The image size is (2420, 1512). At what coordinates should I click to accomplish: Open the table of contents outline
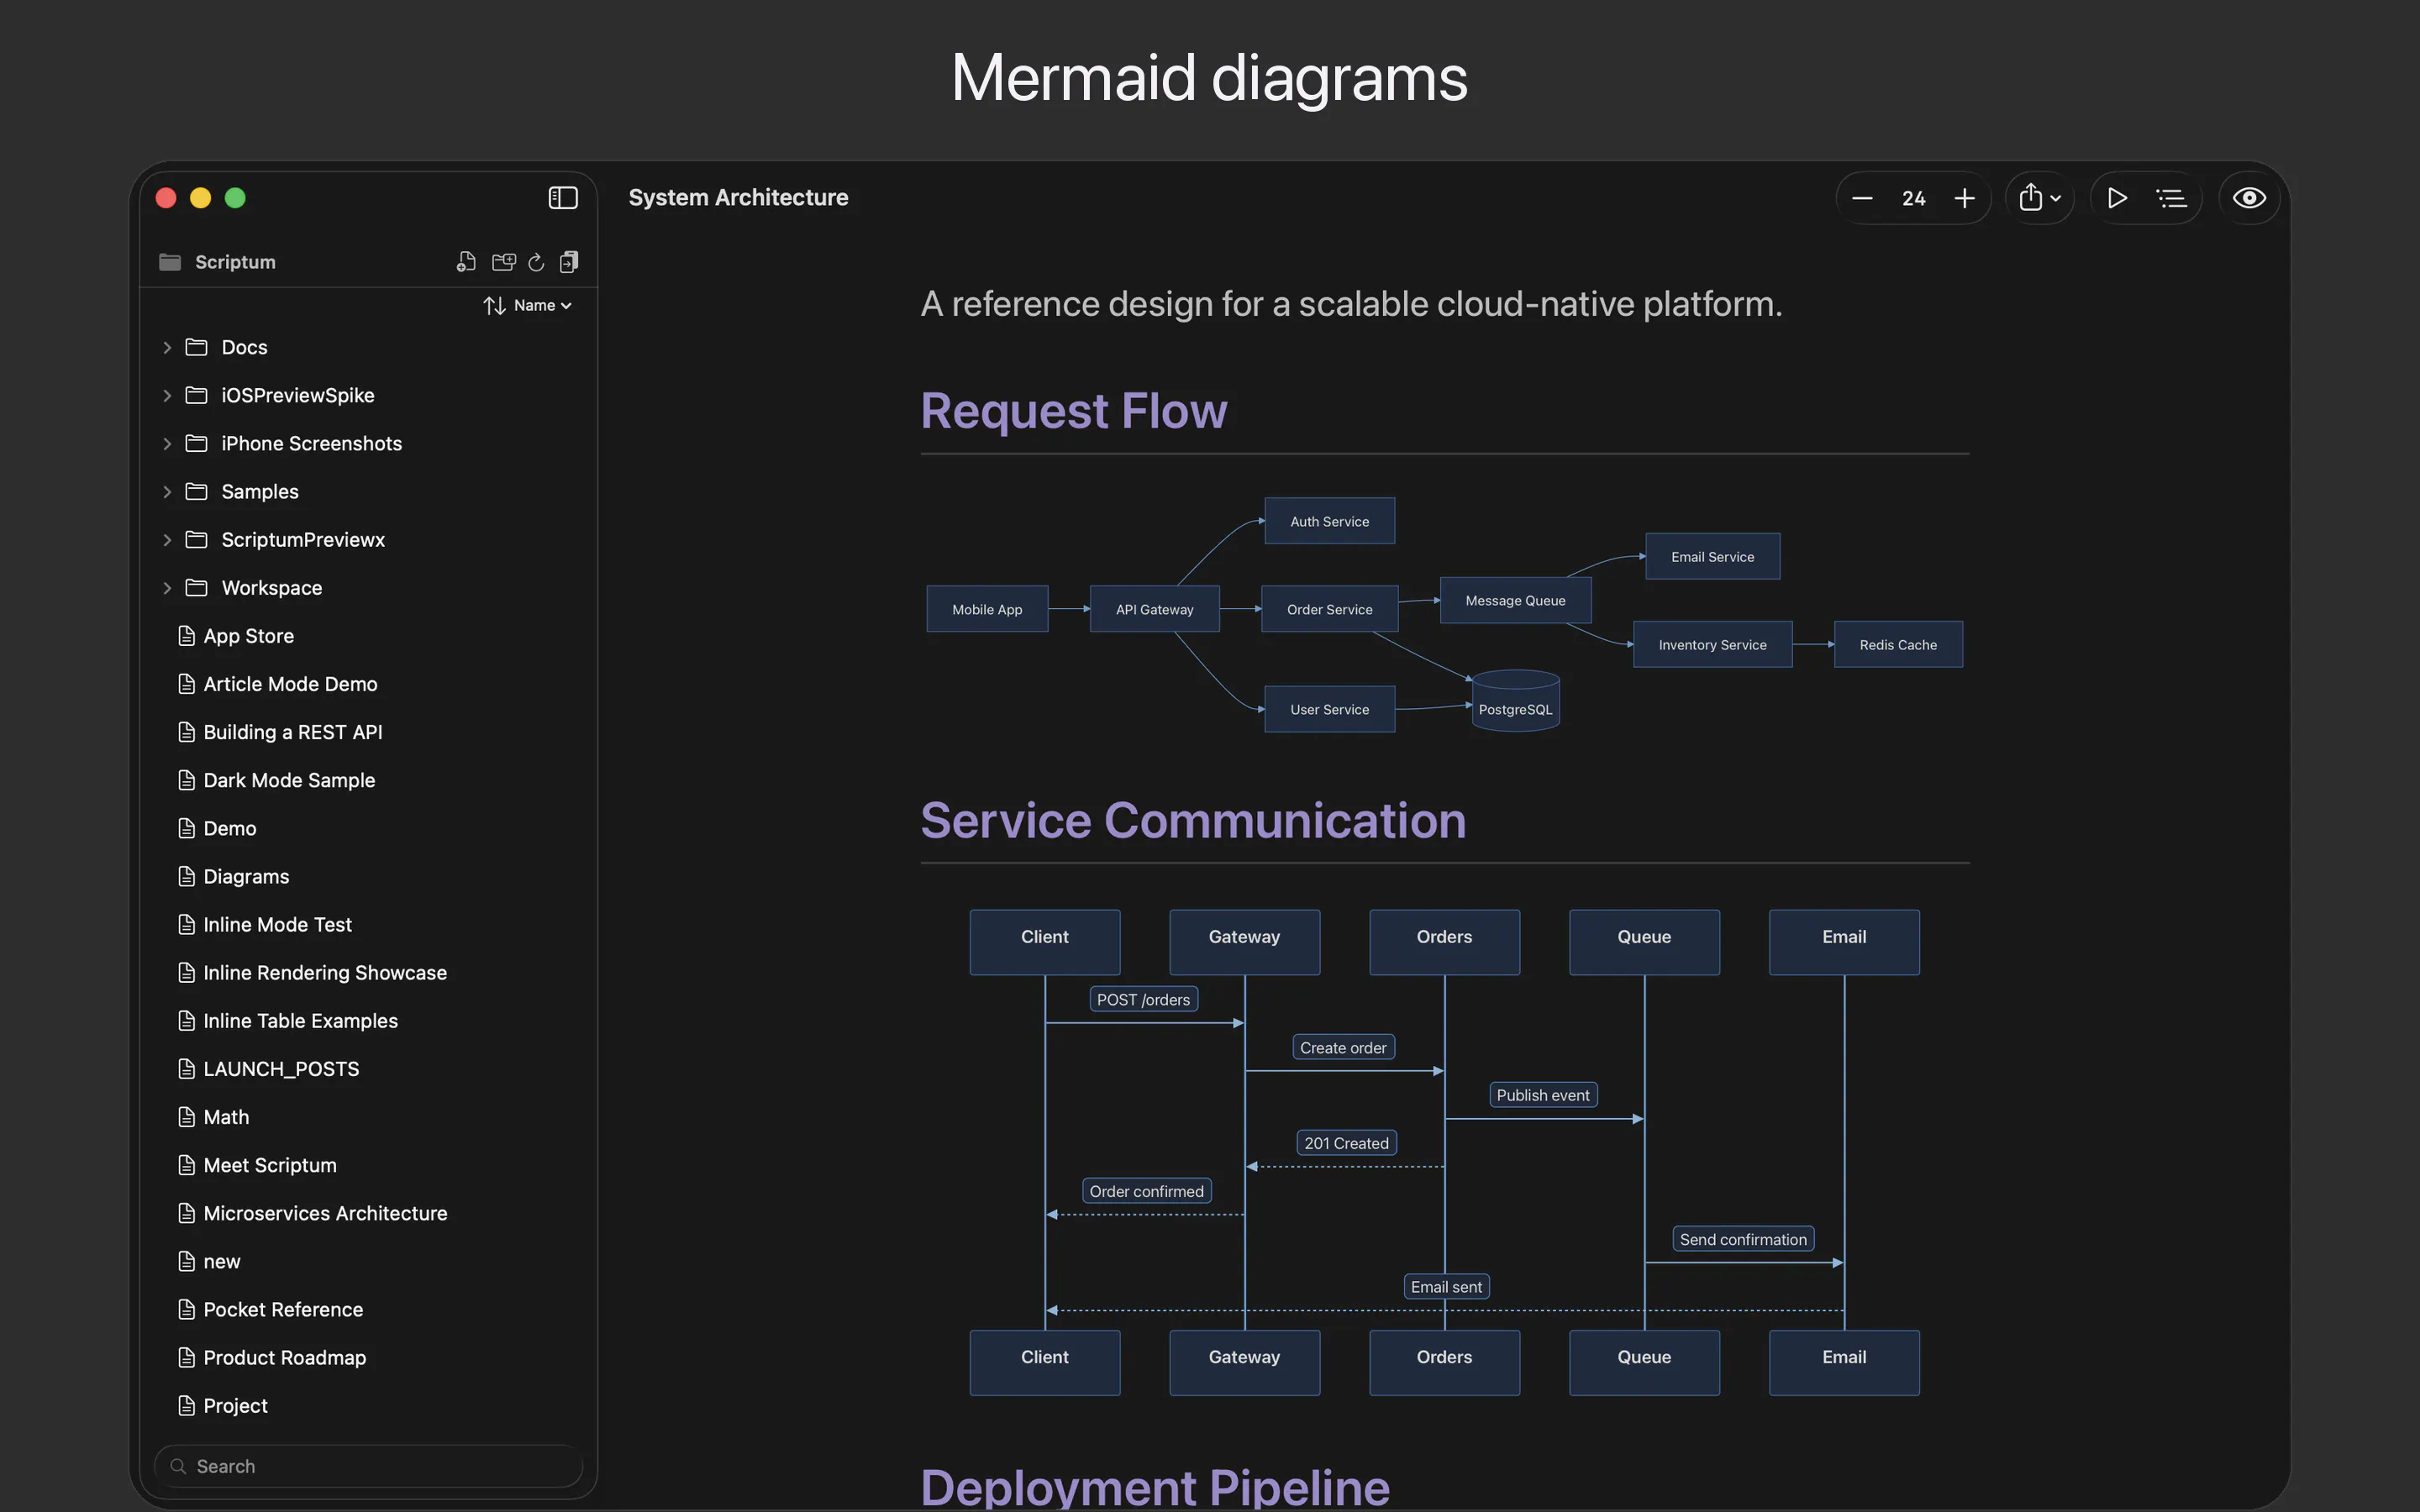tap(2171, 198)
